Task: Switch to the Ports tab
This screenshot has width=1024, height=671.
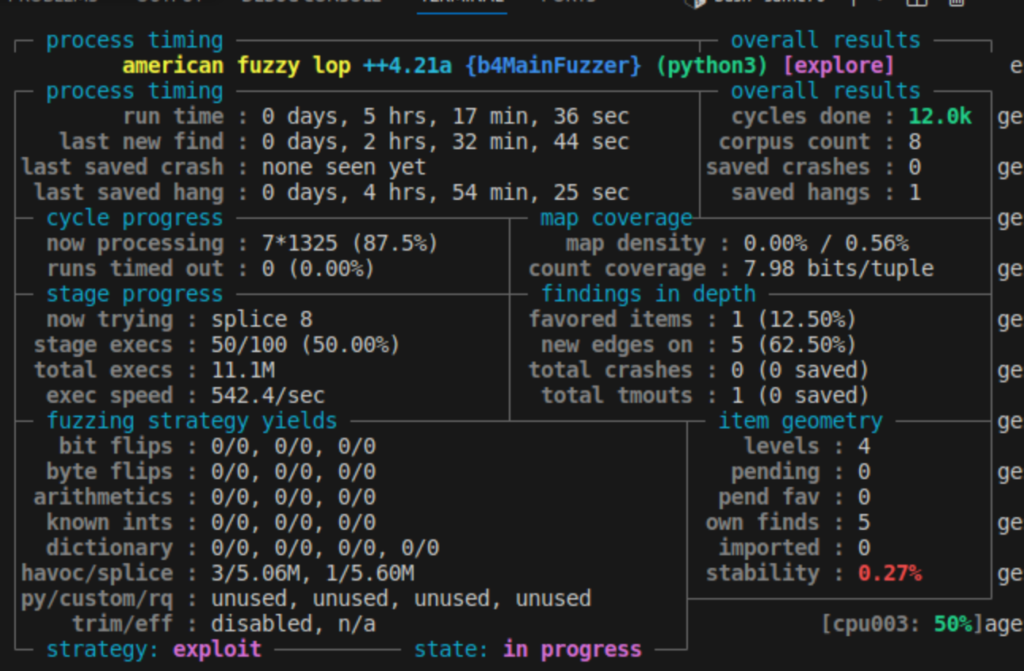Action: pos(568,3)
